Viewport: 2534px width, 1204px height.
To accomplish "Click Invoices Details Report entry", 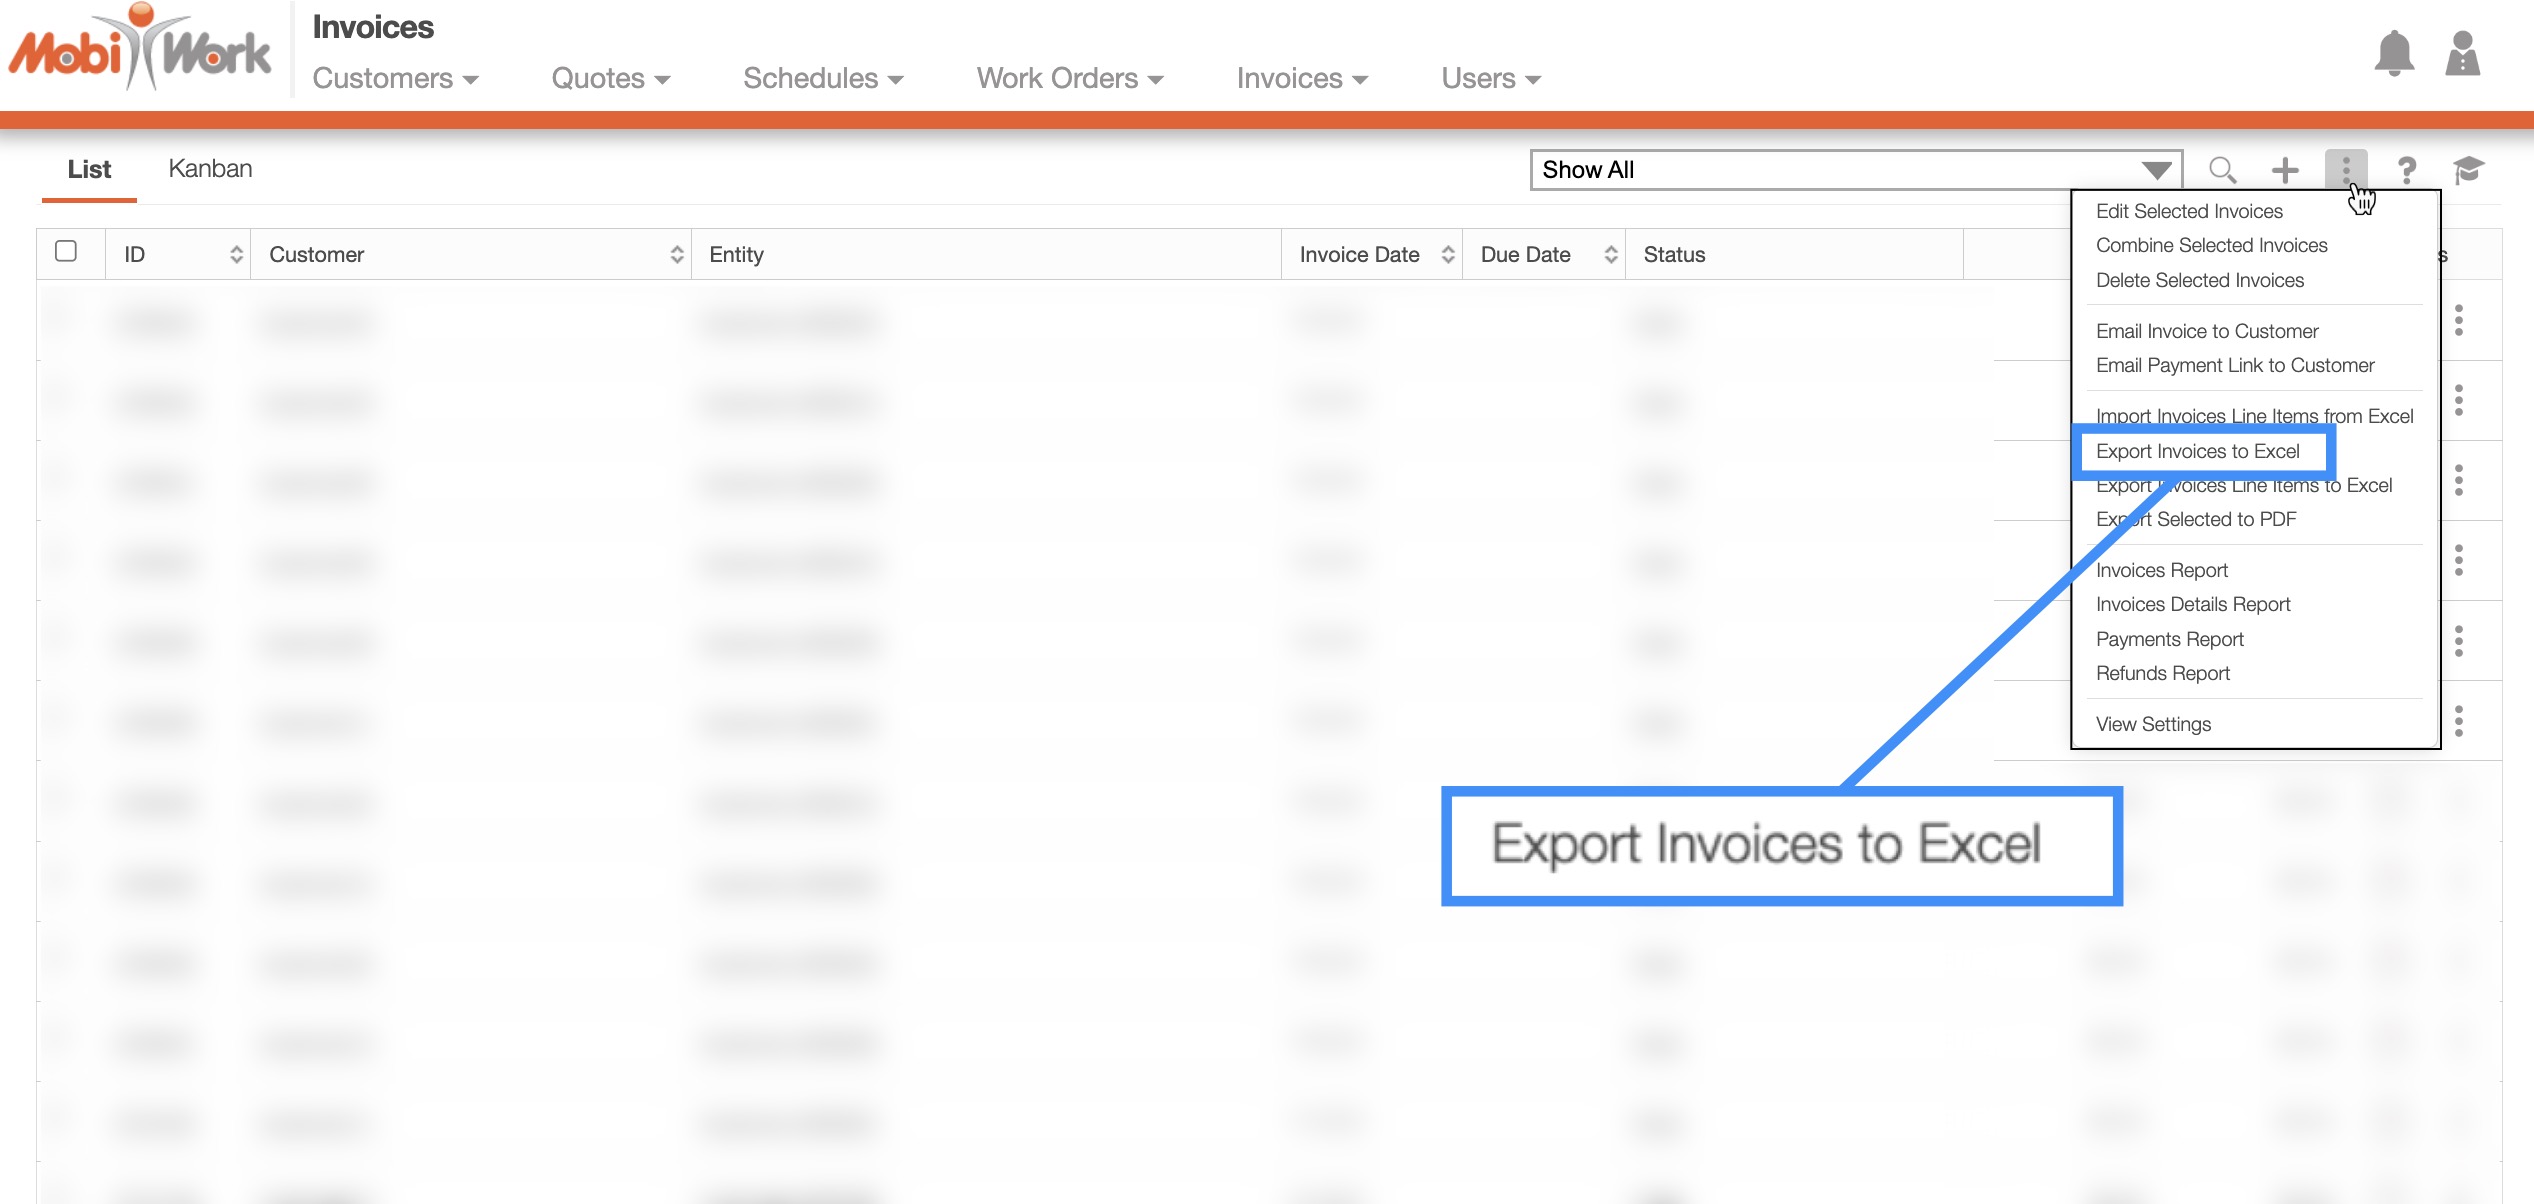I will click(x=2192, y=604).
